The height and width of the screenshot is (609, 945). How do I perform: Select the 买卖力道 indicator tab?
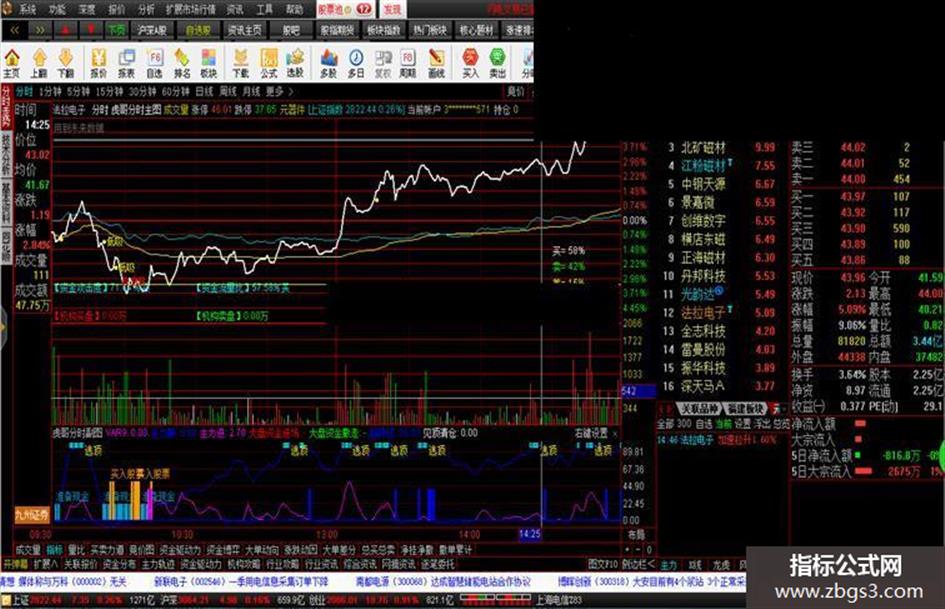[107, 550]
